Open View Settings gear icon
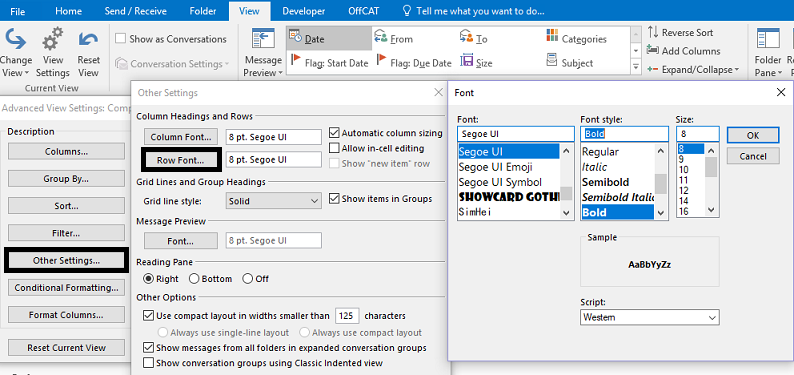 click(x=53, y=40)
